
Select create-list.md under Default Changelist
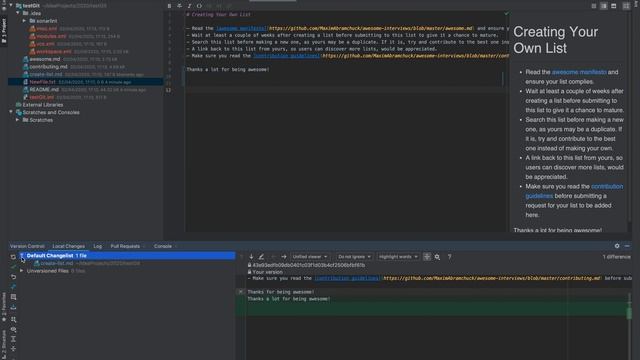[x=56, y=263]
